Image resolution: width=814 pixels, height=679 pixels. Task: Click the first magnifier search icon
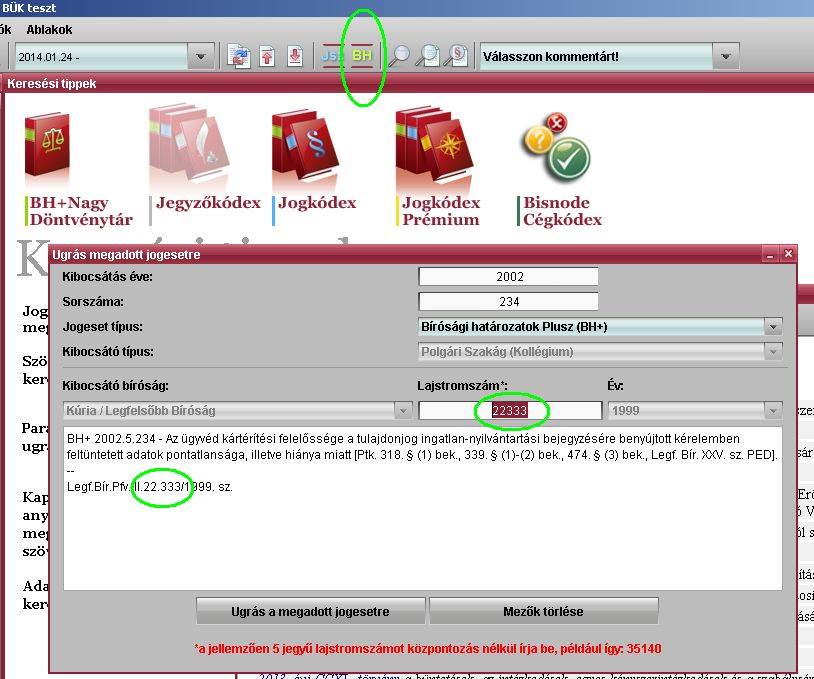pyautogui.click(x=399, y=56)
